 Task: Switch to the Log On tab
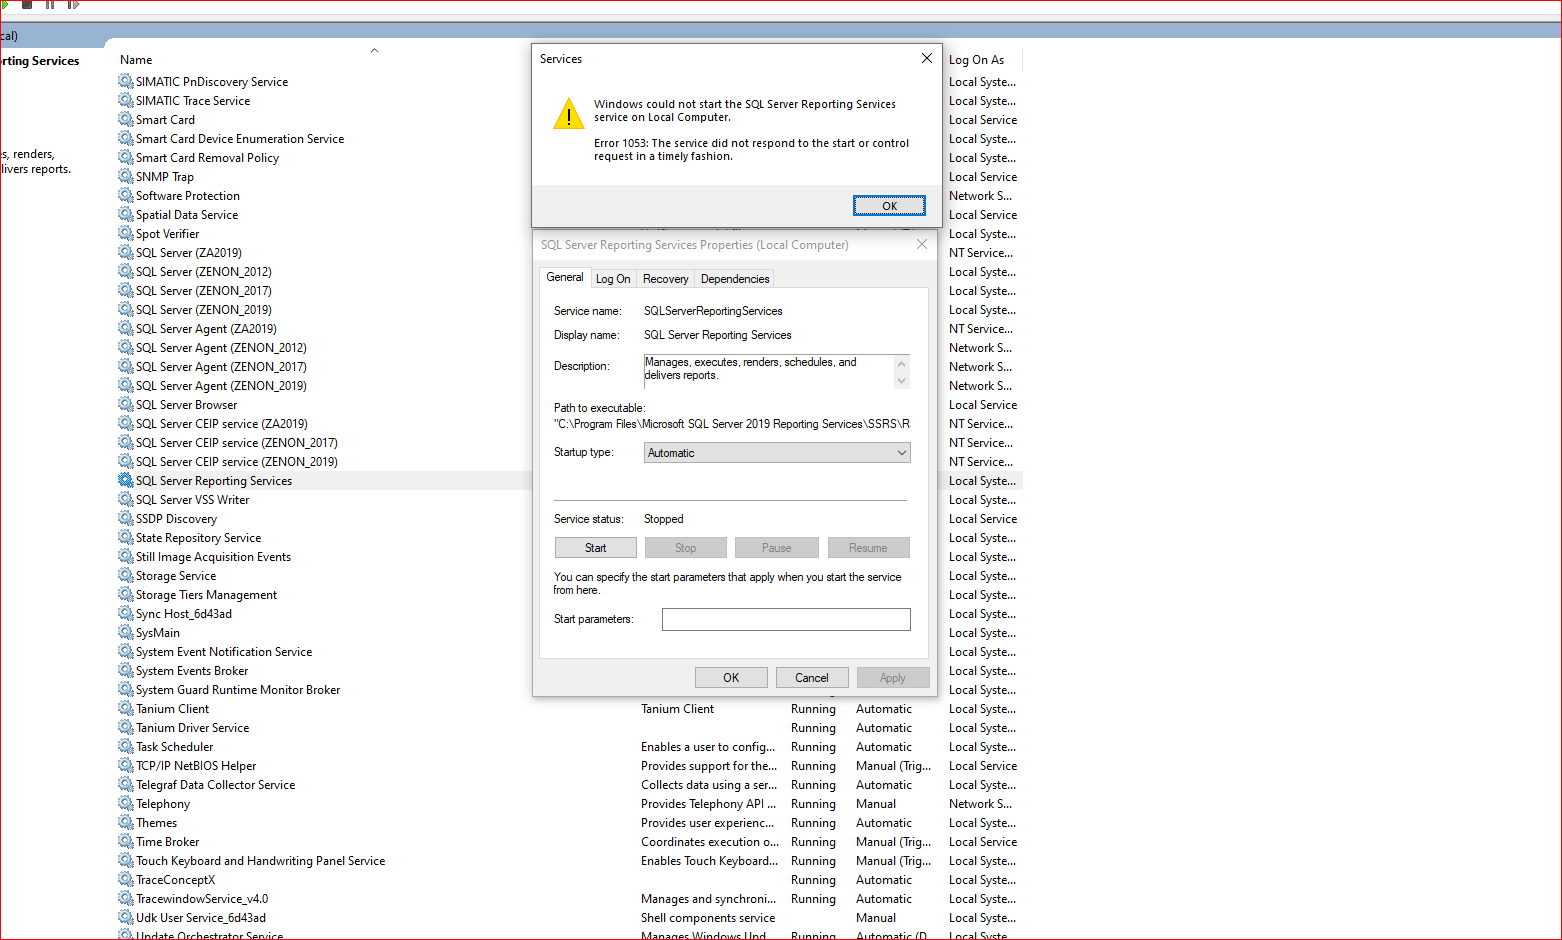point(613,279)
